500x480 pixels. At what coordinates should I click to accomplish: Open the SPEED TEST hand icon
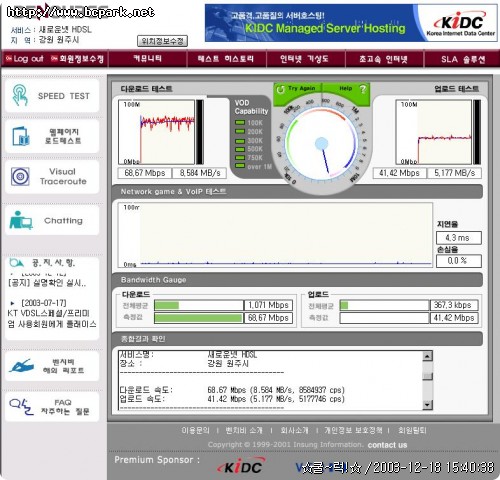coord(20,95)
